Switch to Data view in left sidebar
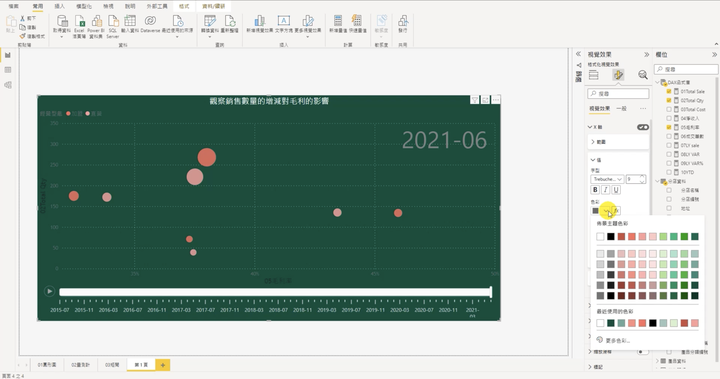Image resolution: width=720 pixels, height=379 pixels. [8, 70]
